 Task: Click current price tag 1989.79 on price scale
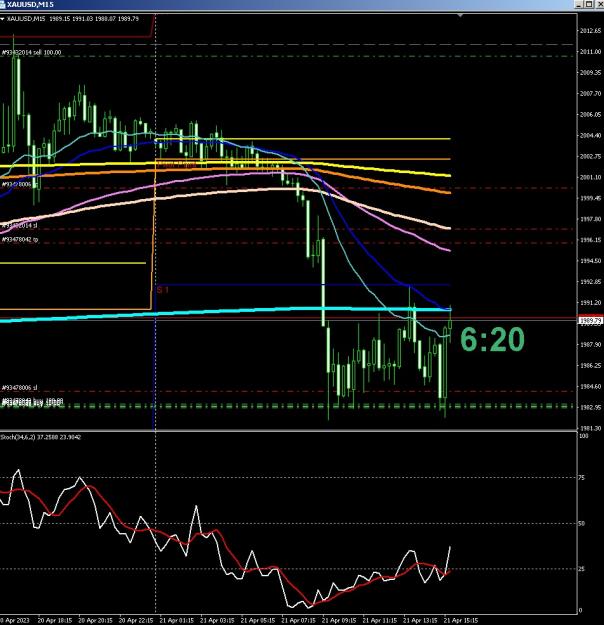click(x=590, y=320)
